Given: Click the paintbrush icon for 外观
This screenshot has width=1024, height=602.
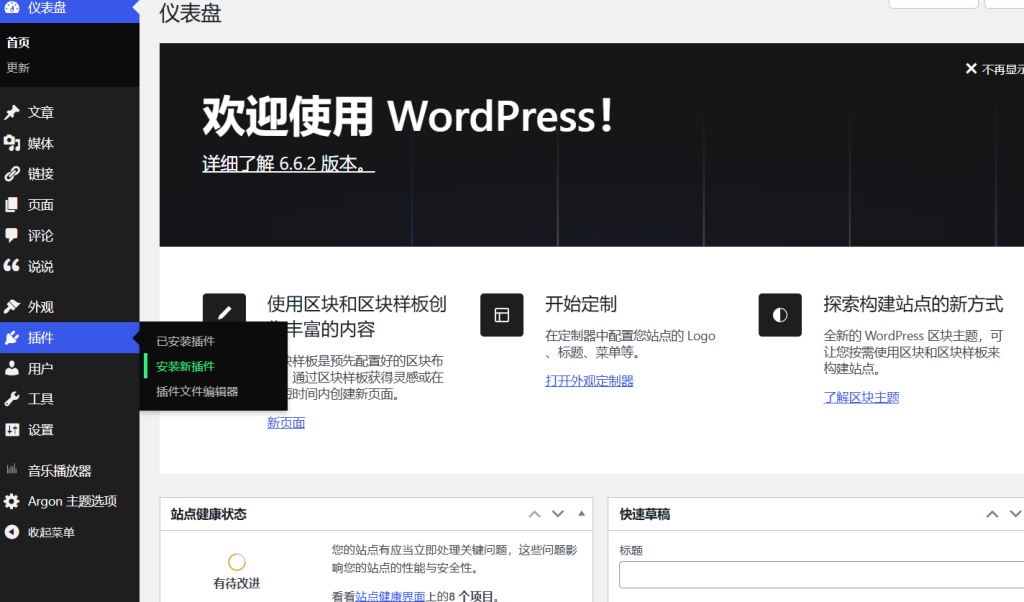Looking at the screenshot, I should (x=12, y=307).
